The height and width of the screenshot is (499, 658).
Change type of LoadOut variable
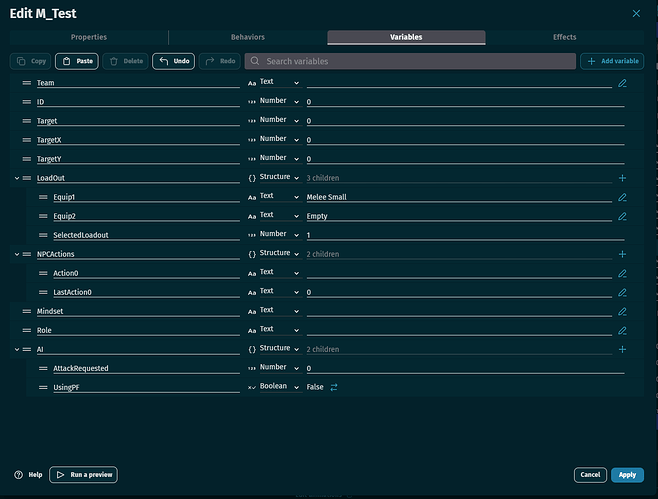tap(279, 177)
